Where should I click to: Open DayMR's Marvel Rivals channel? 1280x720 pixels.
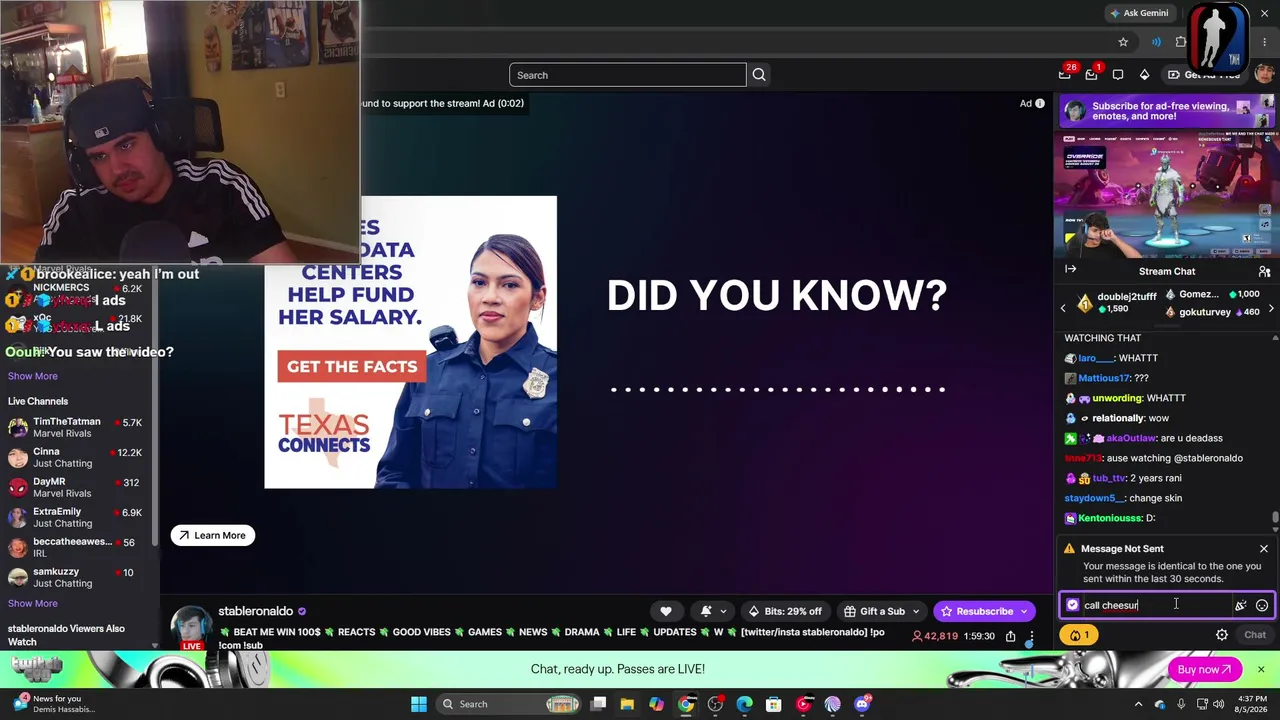tap(78, 488)
